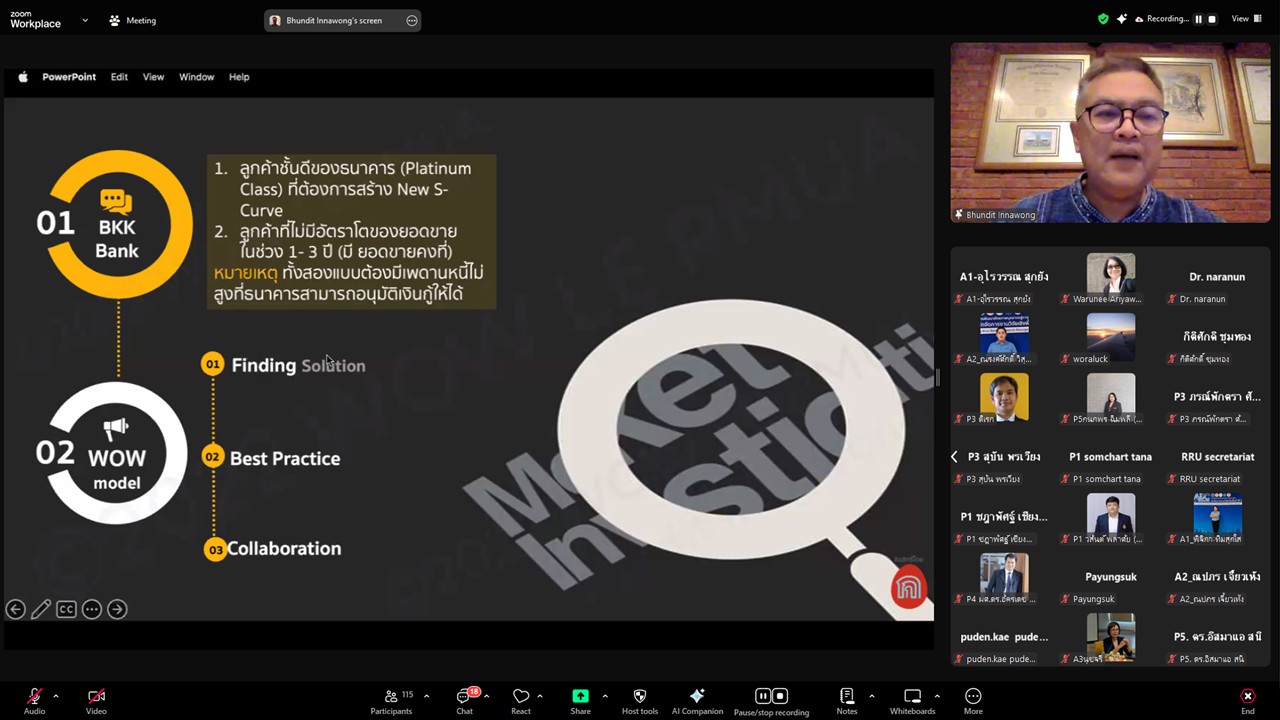The height and width of the screenshot is (720, 1280).
Task: Open the AI Companion panel
Action: point(697,701)
